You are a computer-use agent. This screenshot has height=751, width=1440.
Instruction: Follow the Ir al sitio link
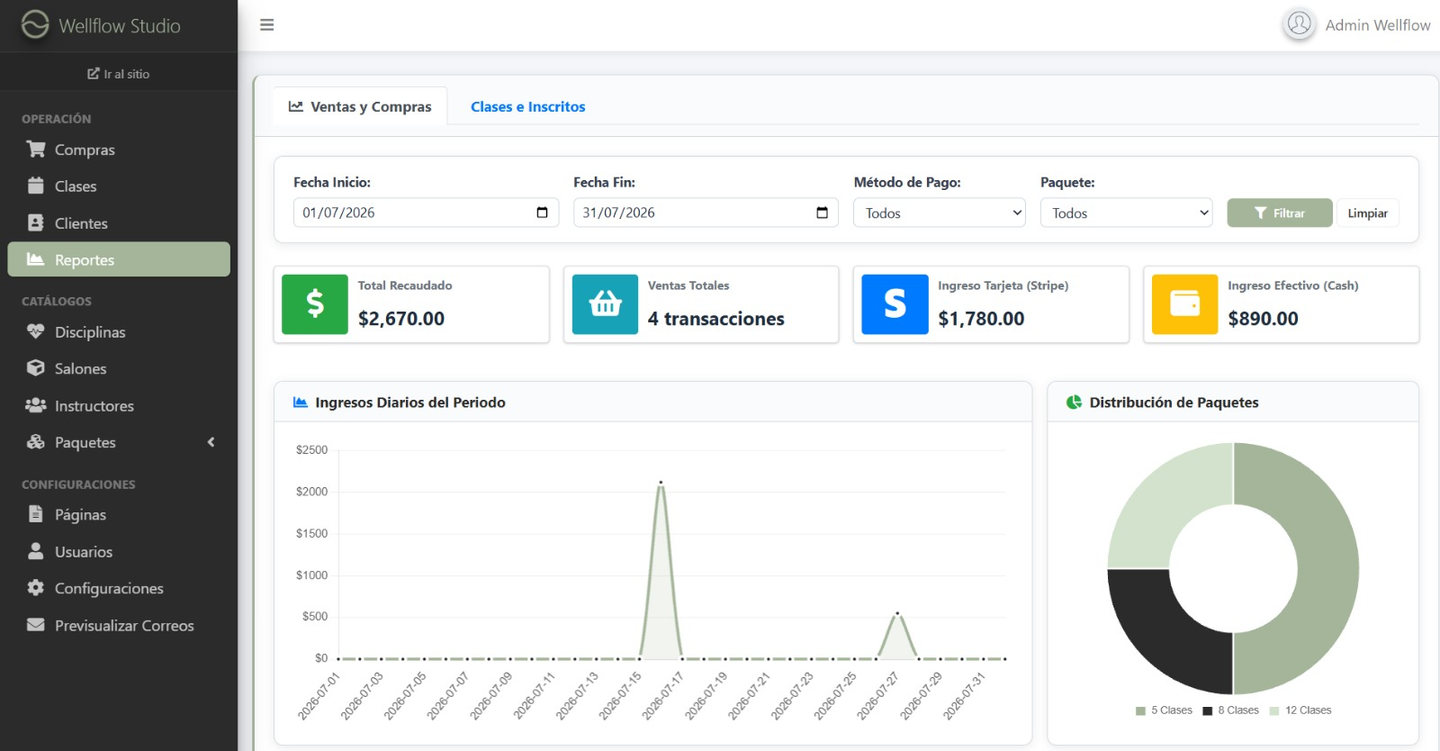[119, 74]
